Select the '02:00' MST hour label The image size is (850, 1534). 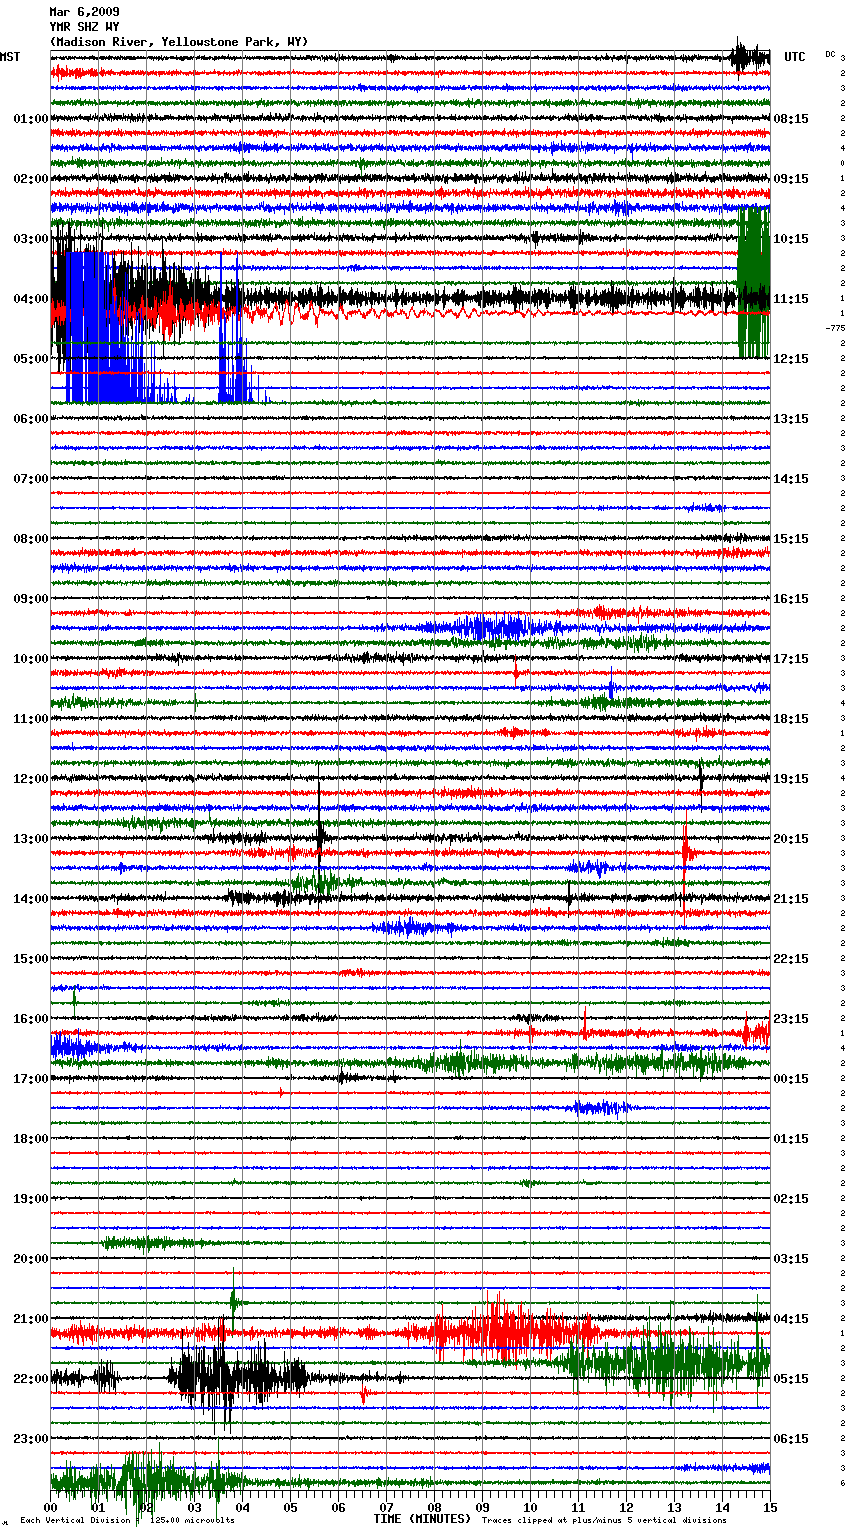click(x=30, y=179)
